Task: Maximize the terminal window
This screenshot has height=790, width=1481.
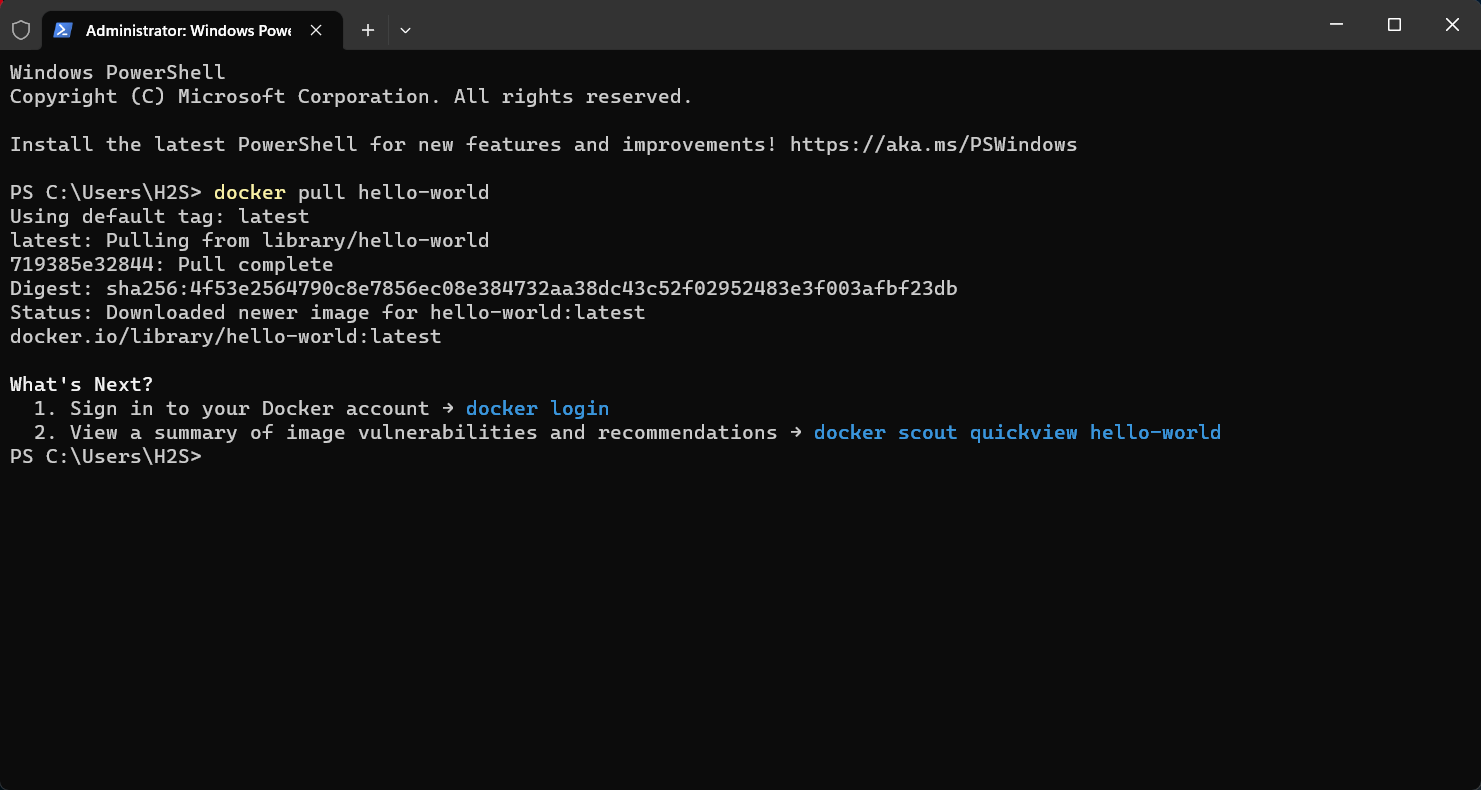Action: tap(1394, 24)
